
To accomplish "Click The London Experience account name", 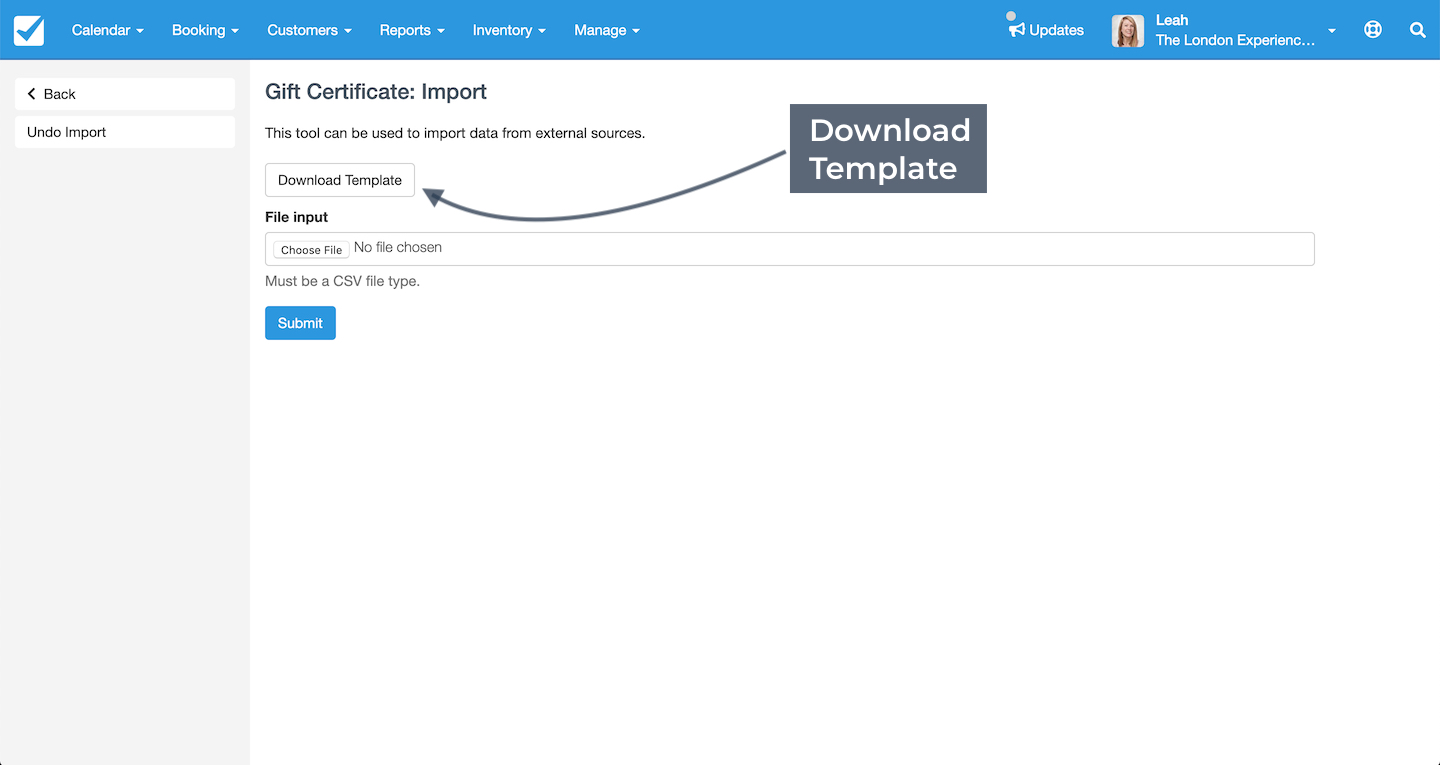I will click(1235, 40).
